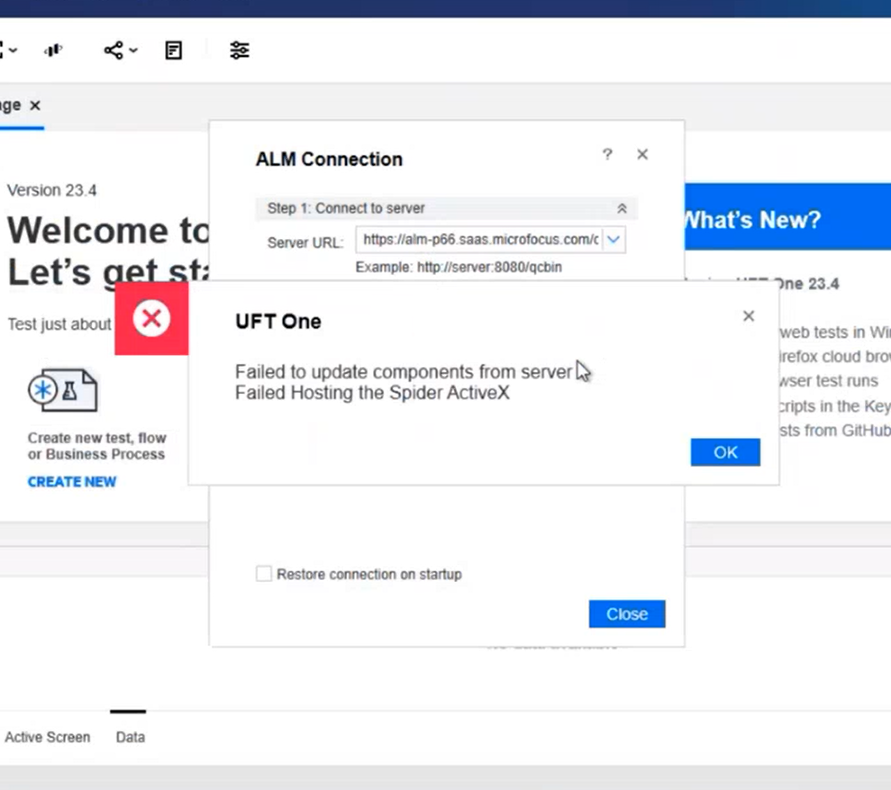Click the Close button in ALM Connection
891x790 pixels.
pyautogui.click(x=627, y=614)
